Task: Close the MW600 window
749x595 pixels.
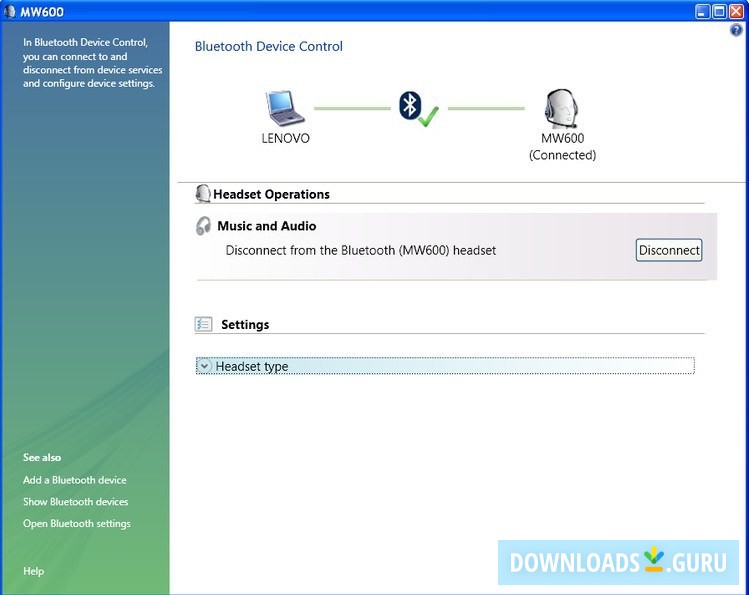Action: [736, 11]
